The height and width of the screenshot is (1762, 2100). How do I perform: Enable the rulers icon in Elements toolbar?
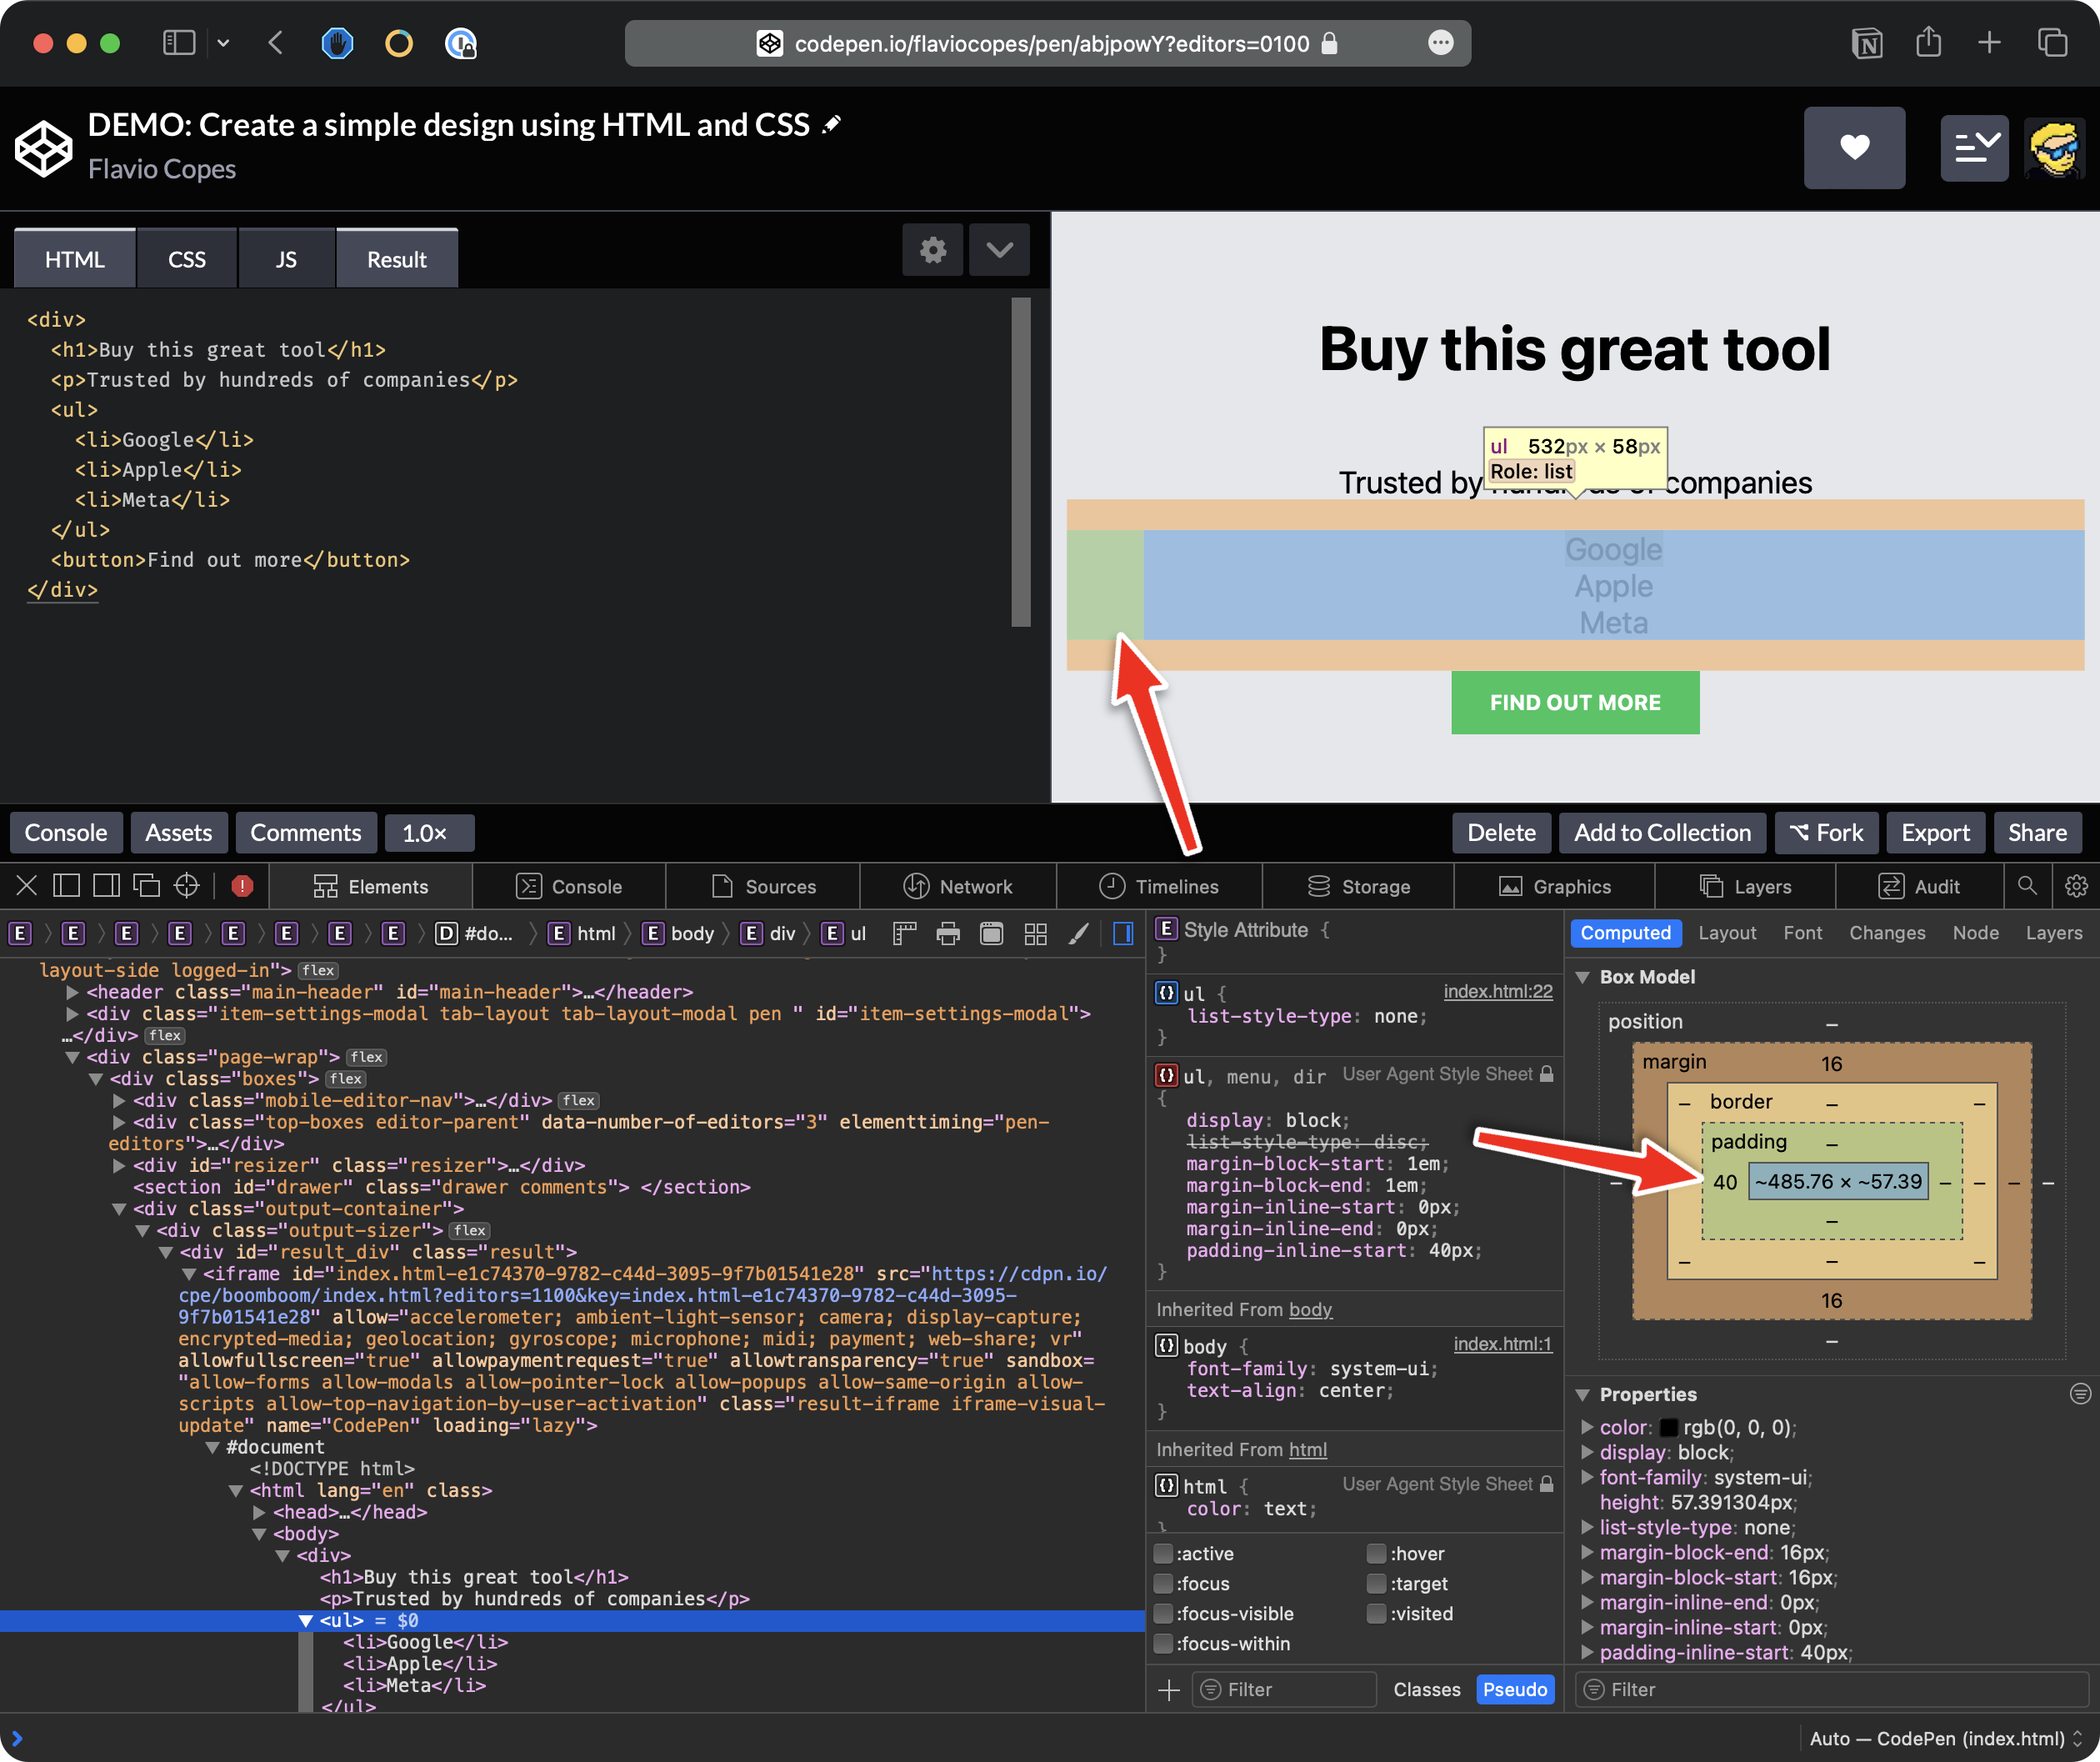click(904, 934)
